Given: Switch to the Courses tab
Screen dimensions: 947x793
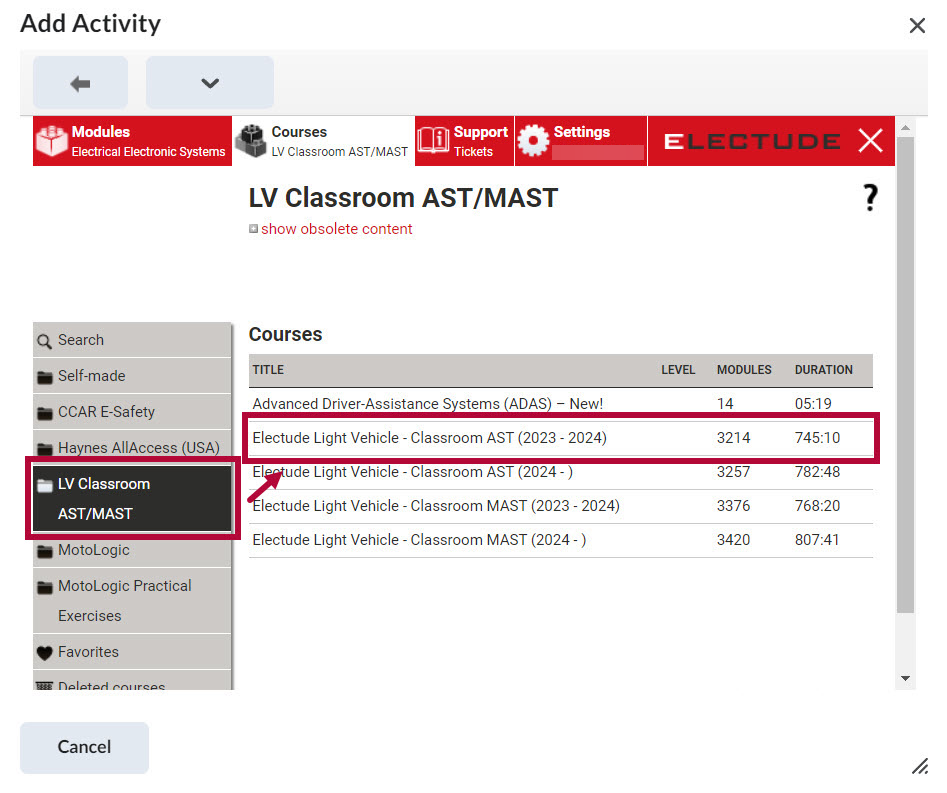Looking at the screenshot, I should tap(324, 141).
